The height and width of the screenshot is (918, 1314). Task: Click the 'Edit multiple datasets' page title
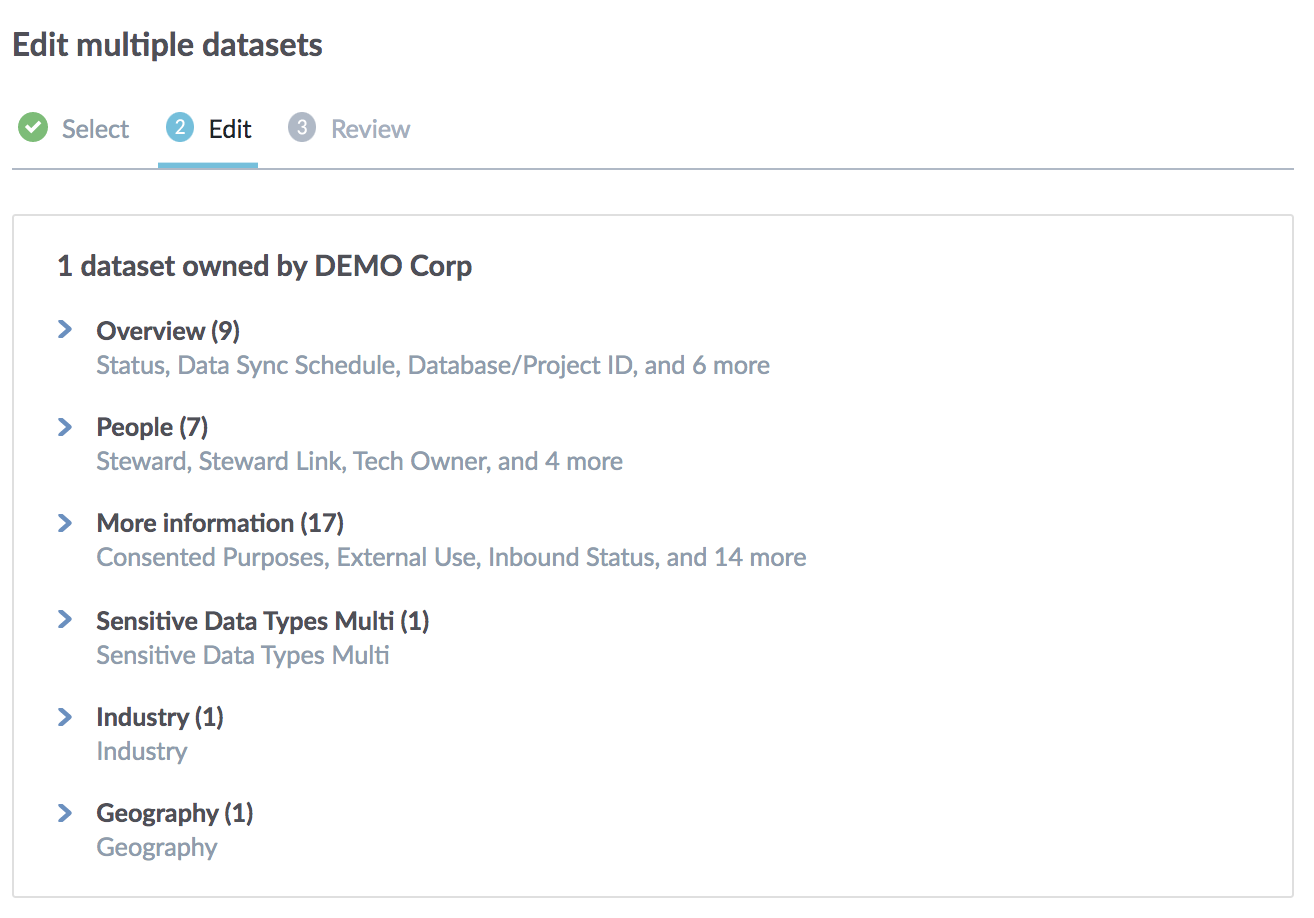[168, 45]
